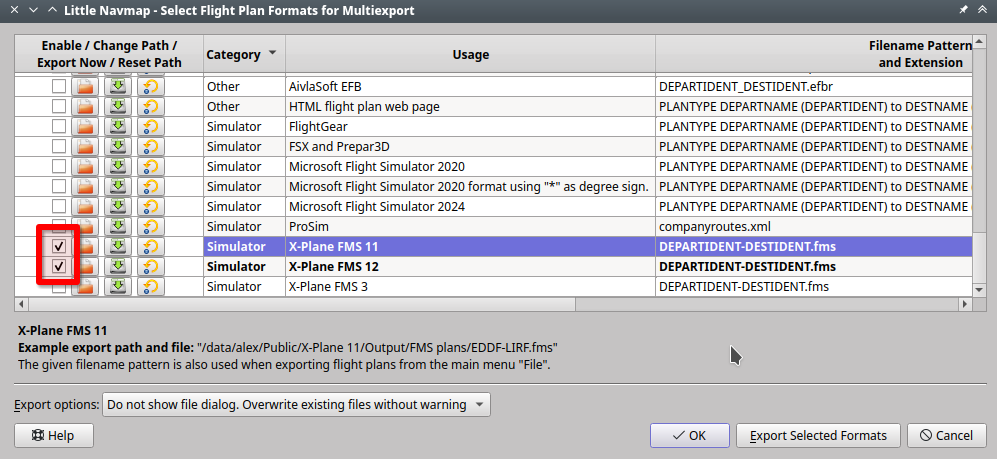This screenshot has height=459, width=997.
Task: Open Help for multiexport dialog
Action: (53, 435)
